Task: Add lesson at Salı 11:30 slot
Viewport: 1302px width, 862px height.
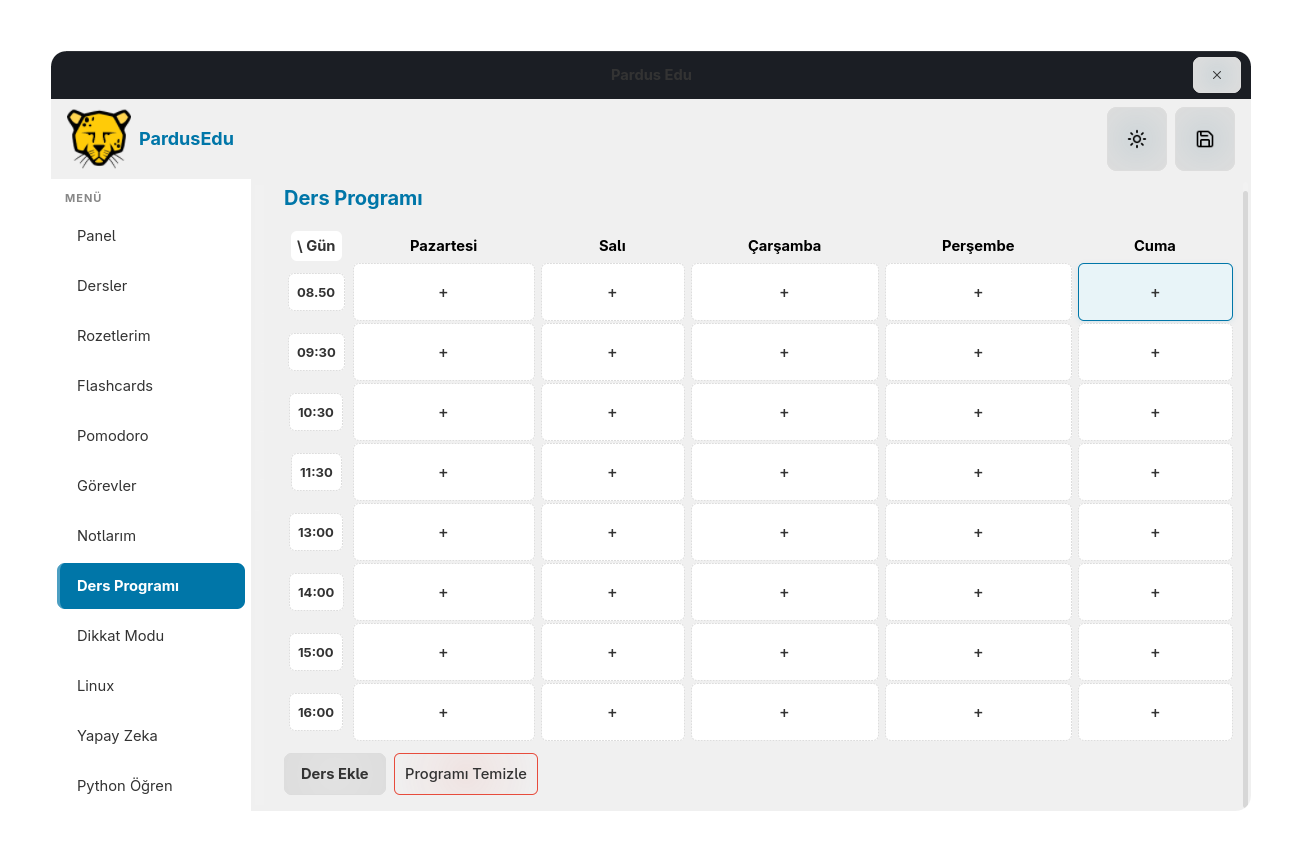Action: point(613,472)
